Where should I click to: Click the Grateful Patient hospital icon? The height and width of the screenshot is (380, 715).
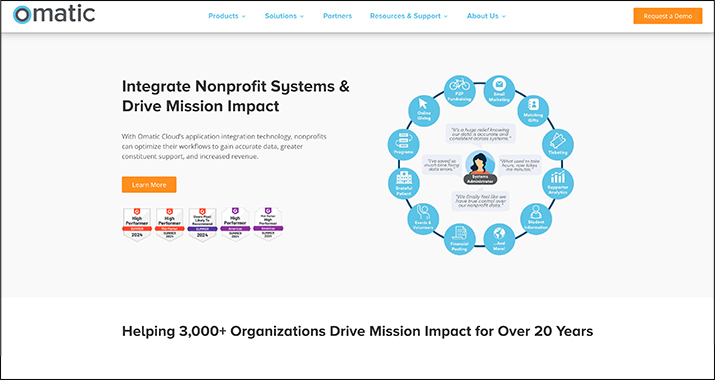coord(404,183)
